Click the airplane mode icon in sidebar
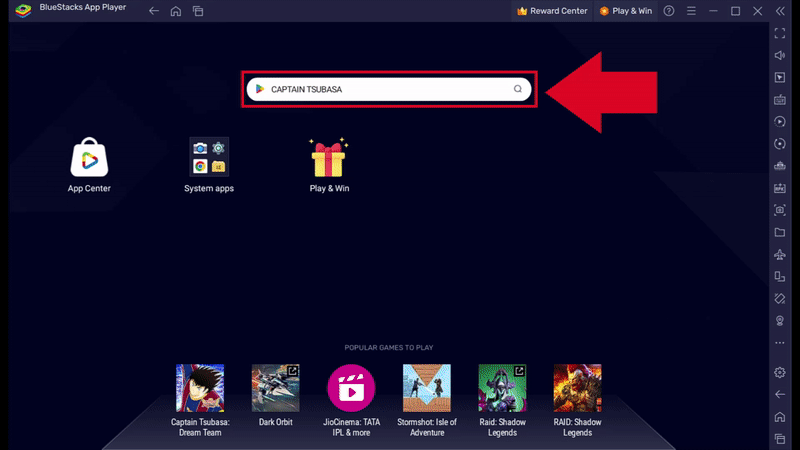The width and height of the screenshot is (800, 450). click(780, 254)
